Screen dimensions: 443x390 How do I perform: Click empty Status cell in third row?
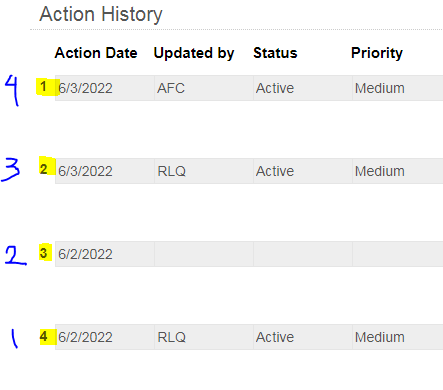[303, 254]
